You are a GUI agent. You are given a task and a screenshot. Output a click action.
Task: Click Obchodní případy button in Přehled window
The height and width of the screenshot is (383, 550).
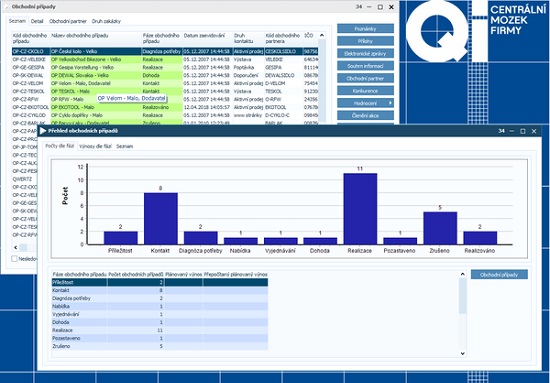tap(499, 275)
